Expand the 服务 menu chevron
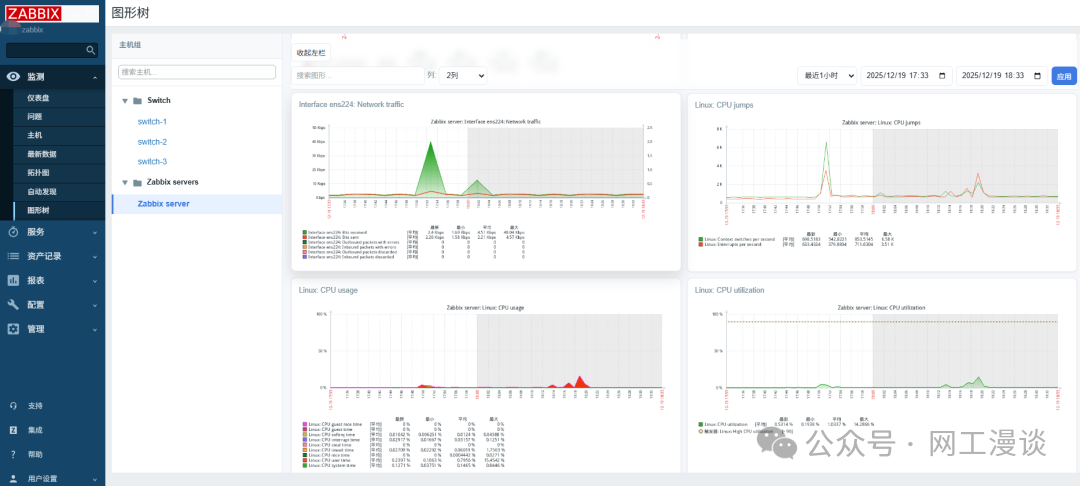 click(x=95, y=233)
